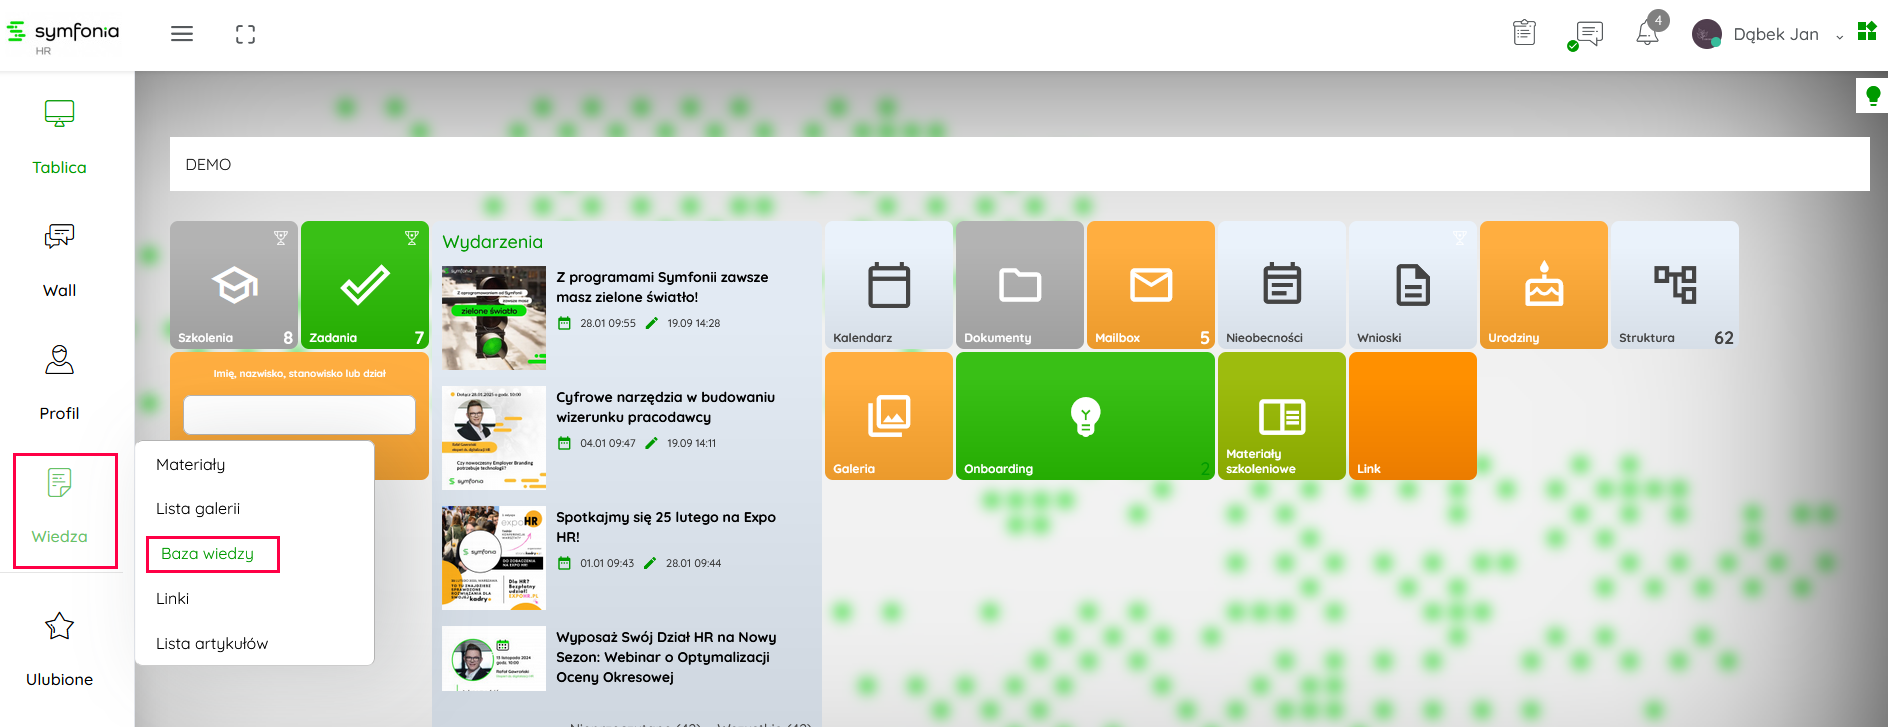Click the notifications bell icon
Viewport: 1888px width, 727px height.
point(1647,34)
